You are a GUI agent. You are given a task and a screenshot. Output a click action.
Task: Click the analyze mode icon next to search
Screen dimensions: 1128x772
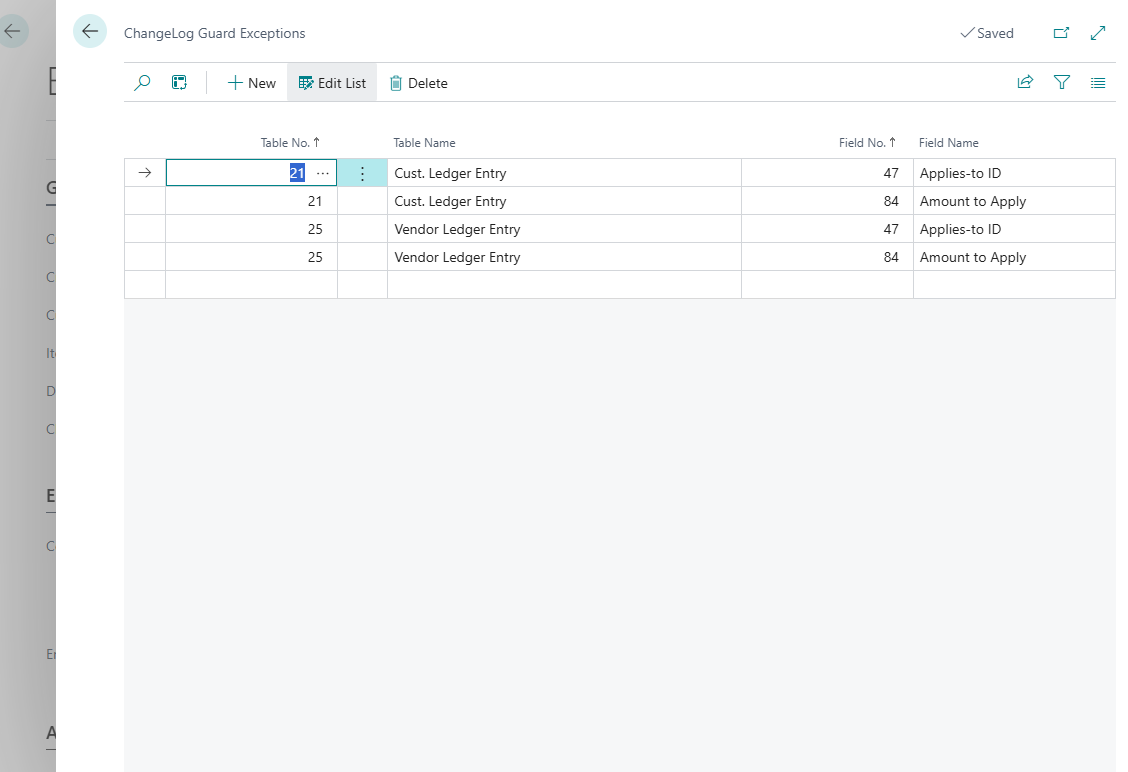pos(179,83)
